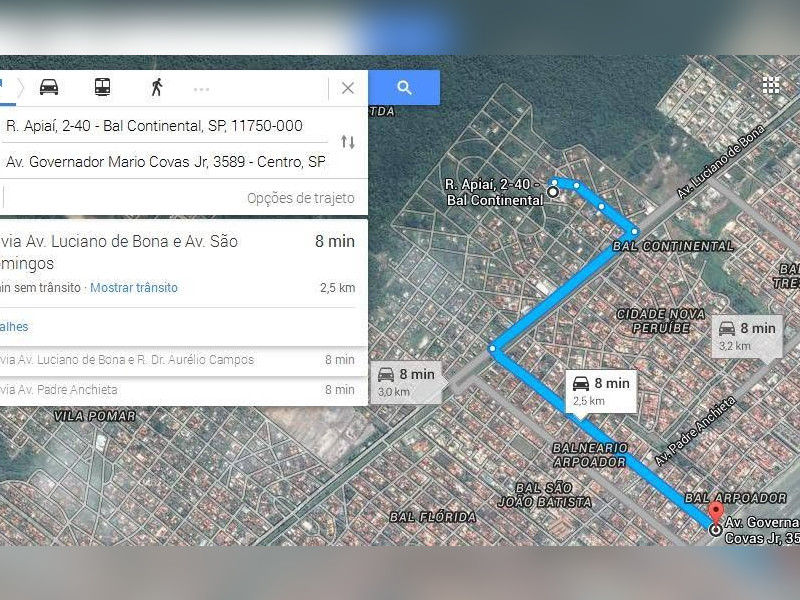Click the blue search magnifier button
Image resolution: width=800 pixels, height=600 pixels.
(x=404, y=88)
